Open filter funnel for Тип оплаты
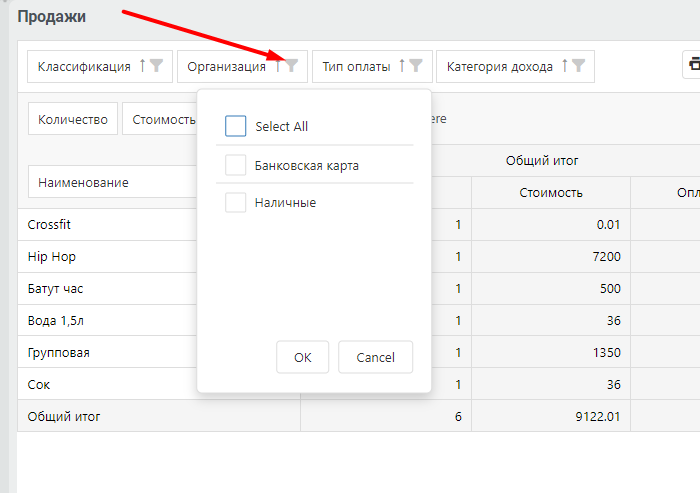This screenshot has height=493, width=700. (416, 66)
